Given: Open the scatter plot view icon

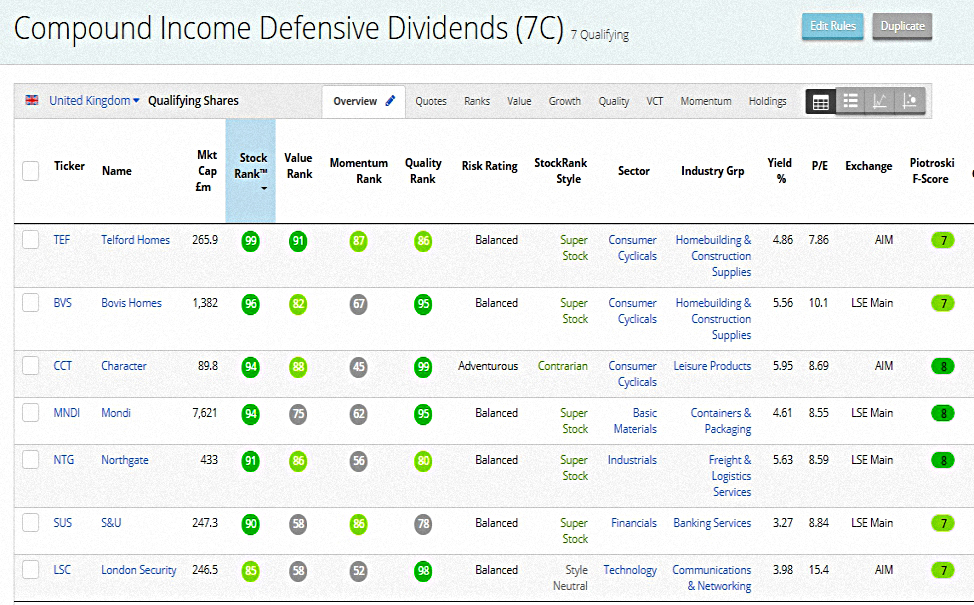Looking at the screenshot, I should 910,101.
